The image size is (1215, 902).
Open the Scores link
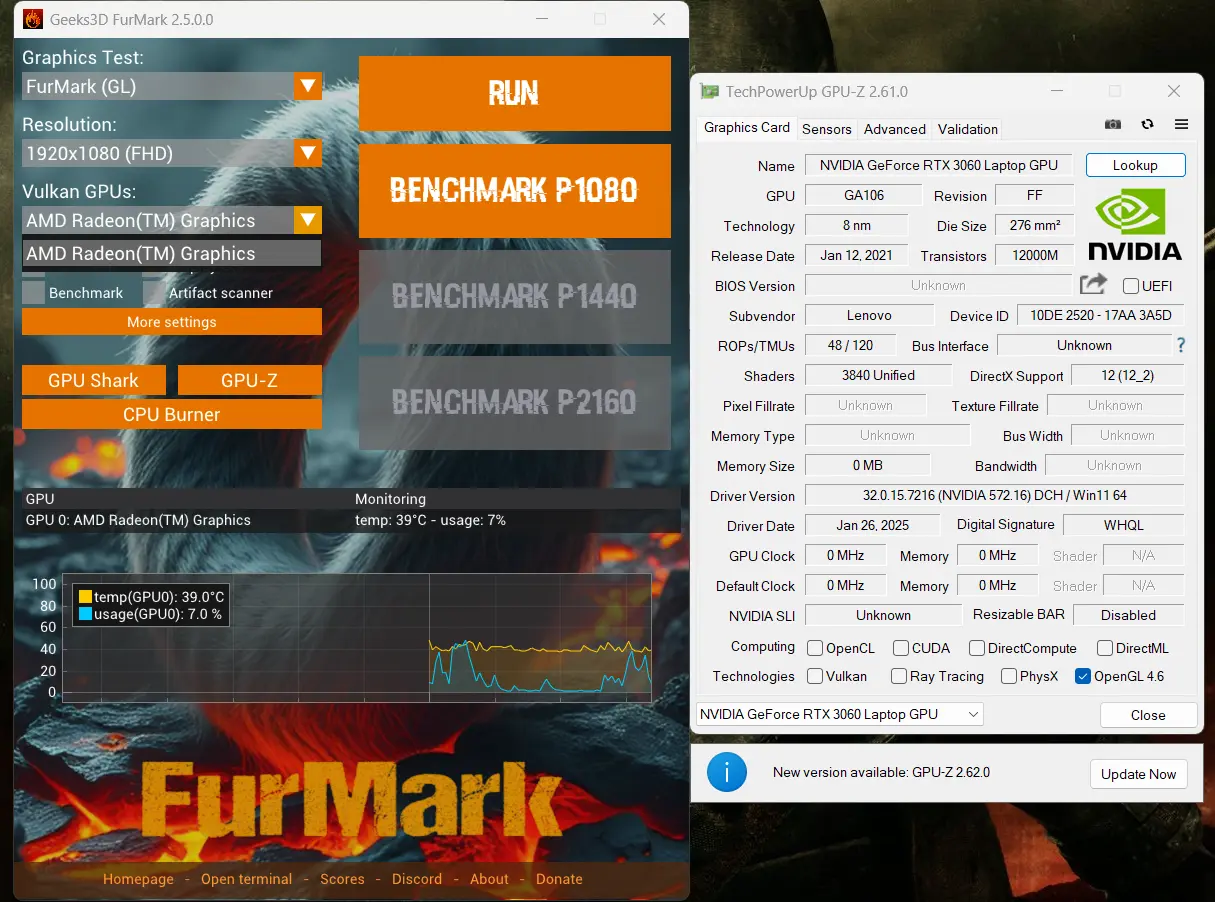coord(342,879)
